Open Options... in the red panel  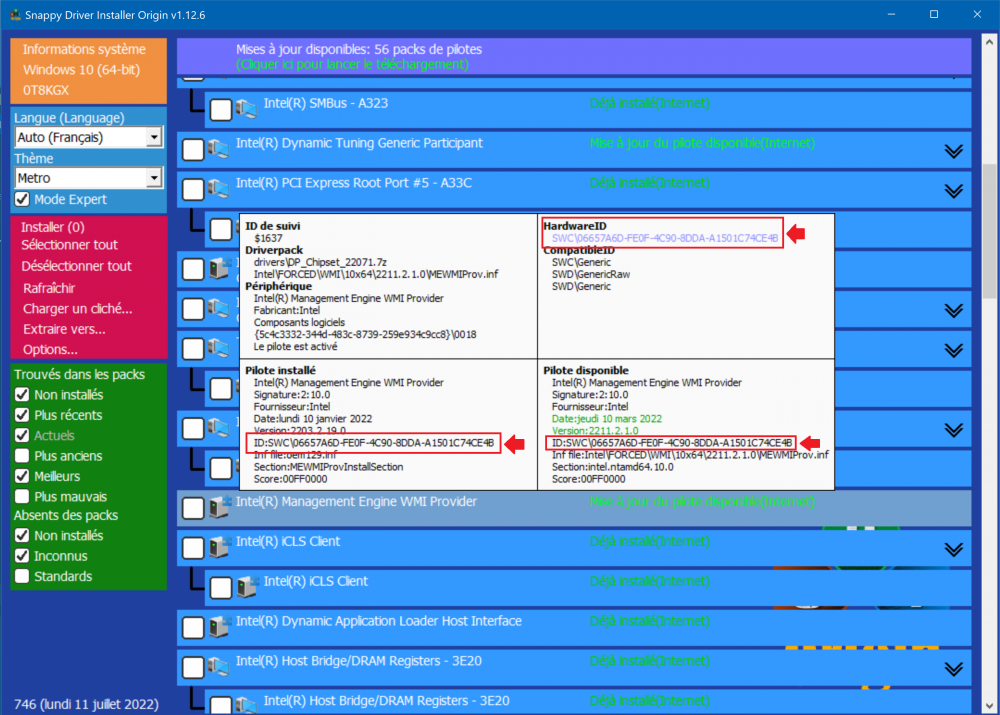pyautogui.click(x=50, y=350)
